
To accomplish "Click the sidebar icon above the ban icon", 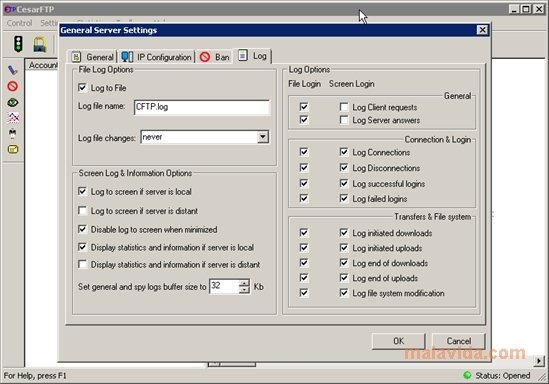I will point(13,70).
